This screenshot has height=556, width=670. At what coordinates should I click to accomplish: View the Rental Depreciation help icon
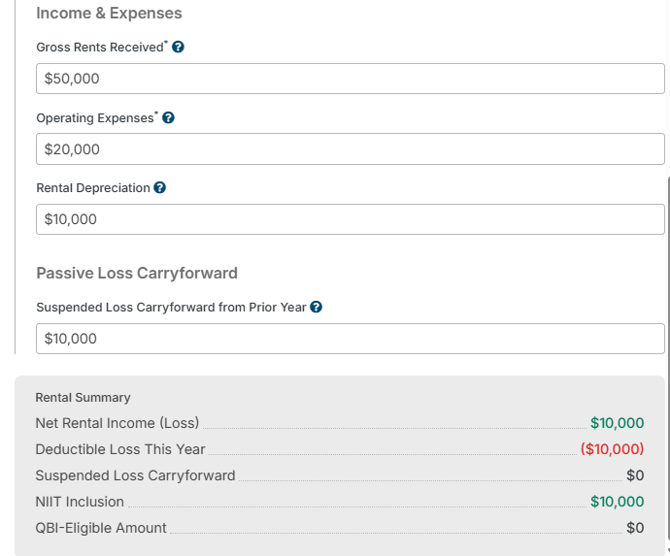[x=160, y=188]
